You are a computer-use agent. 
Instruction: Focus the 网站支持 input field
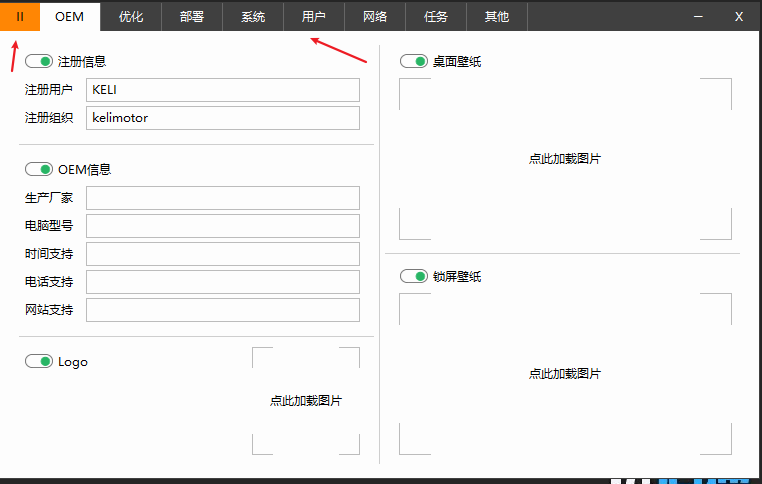[x=223, y=310]
